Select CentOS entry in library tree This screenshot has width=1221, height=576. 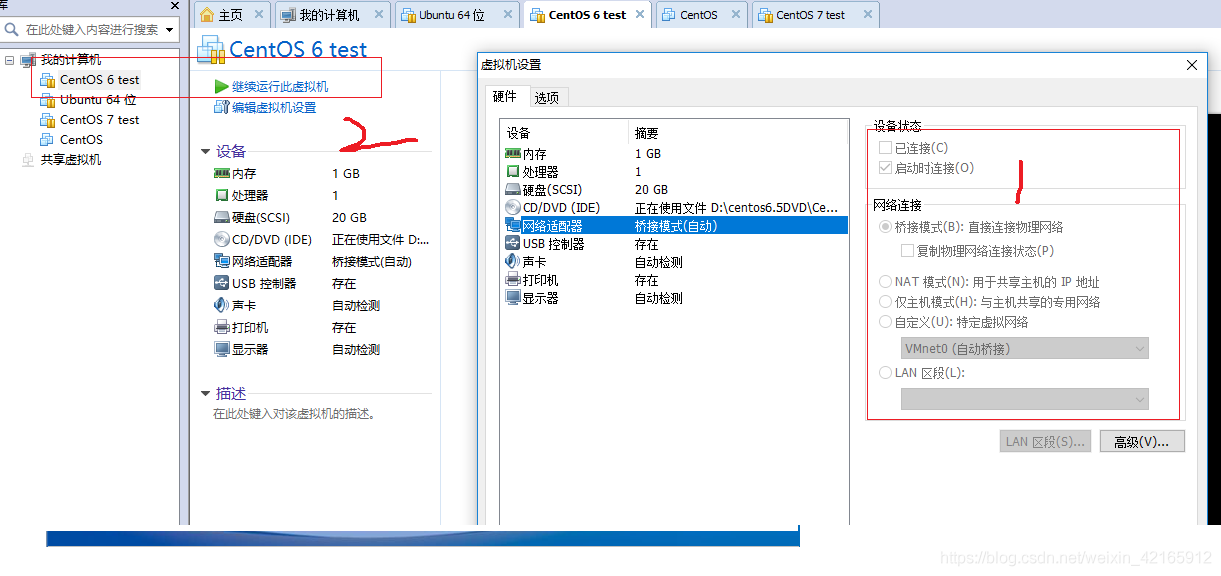[x=81, y=140]
